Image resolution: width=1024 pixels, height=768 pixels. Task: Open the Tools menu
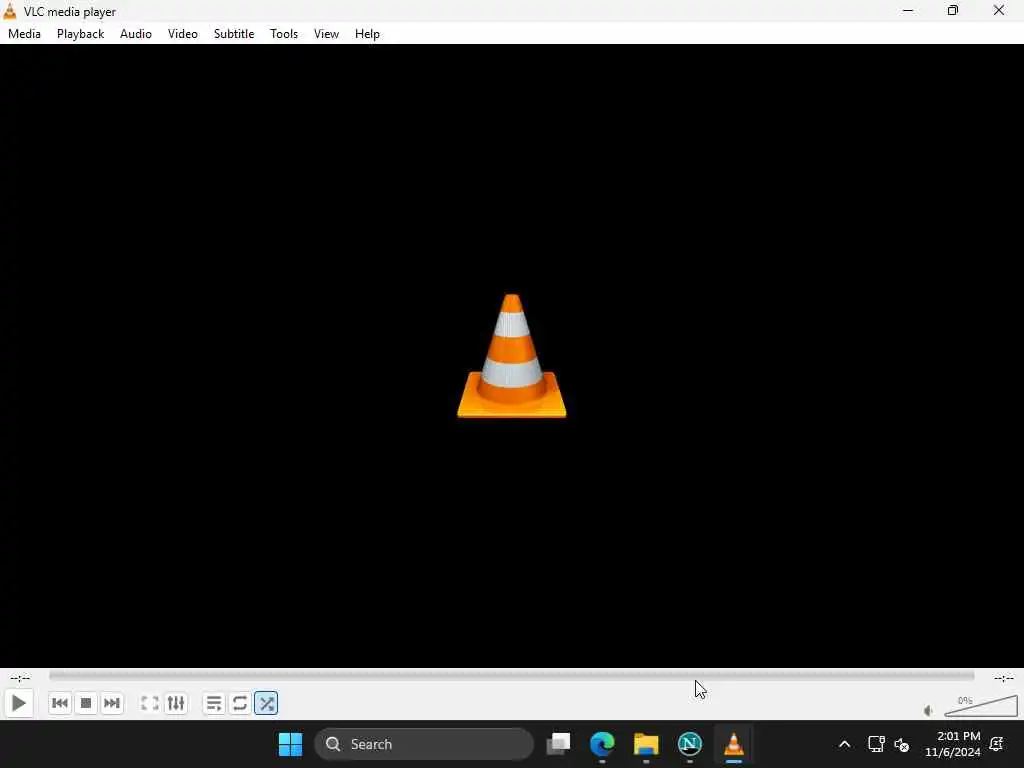tap(284, 34)
